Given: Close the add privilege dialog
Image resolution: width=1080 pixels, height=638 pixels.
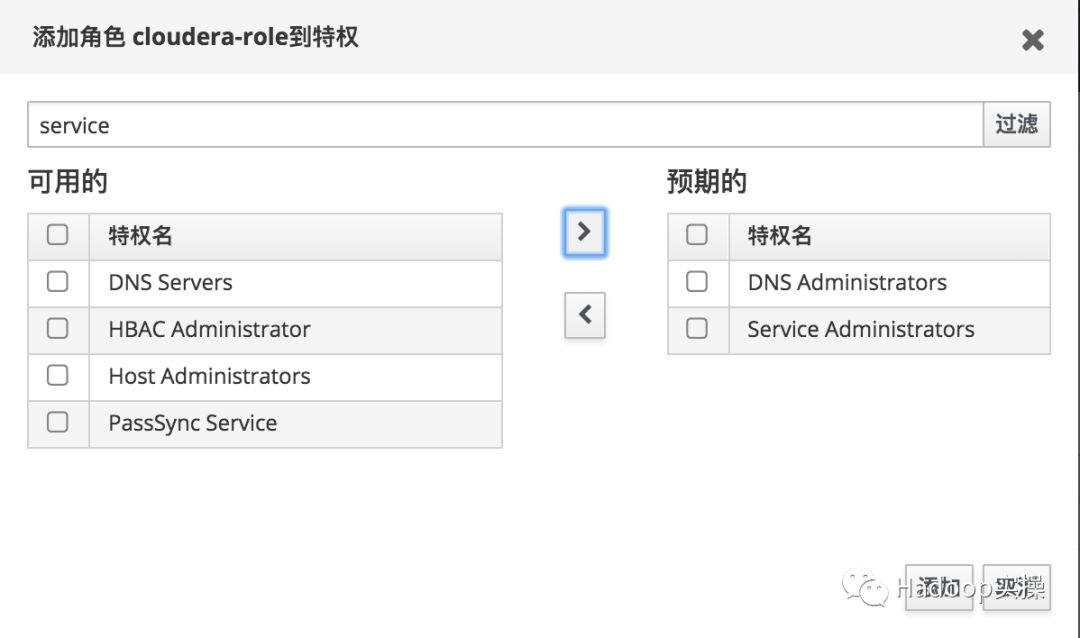Looking at the screenshot, I should point(1032,40).
